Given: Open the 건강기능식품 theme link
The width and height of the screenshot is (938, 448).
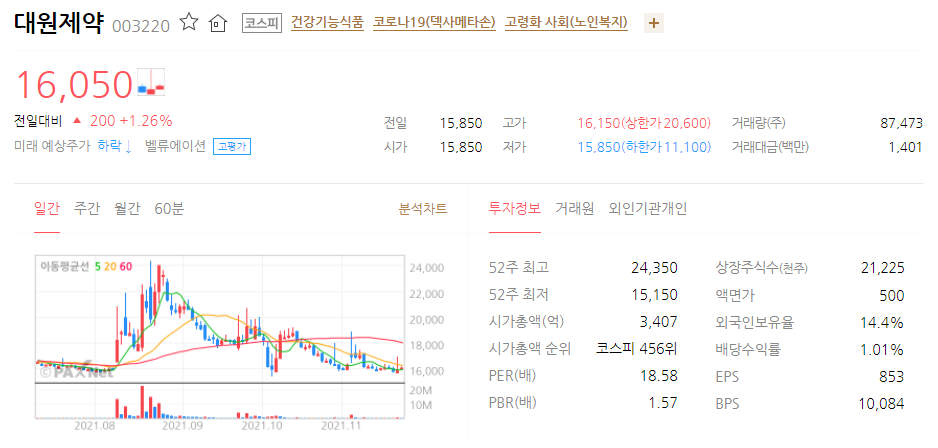Looking at the screenshot, I should pos(327,23).
